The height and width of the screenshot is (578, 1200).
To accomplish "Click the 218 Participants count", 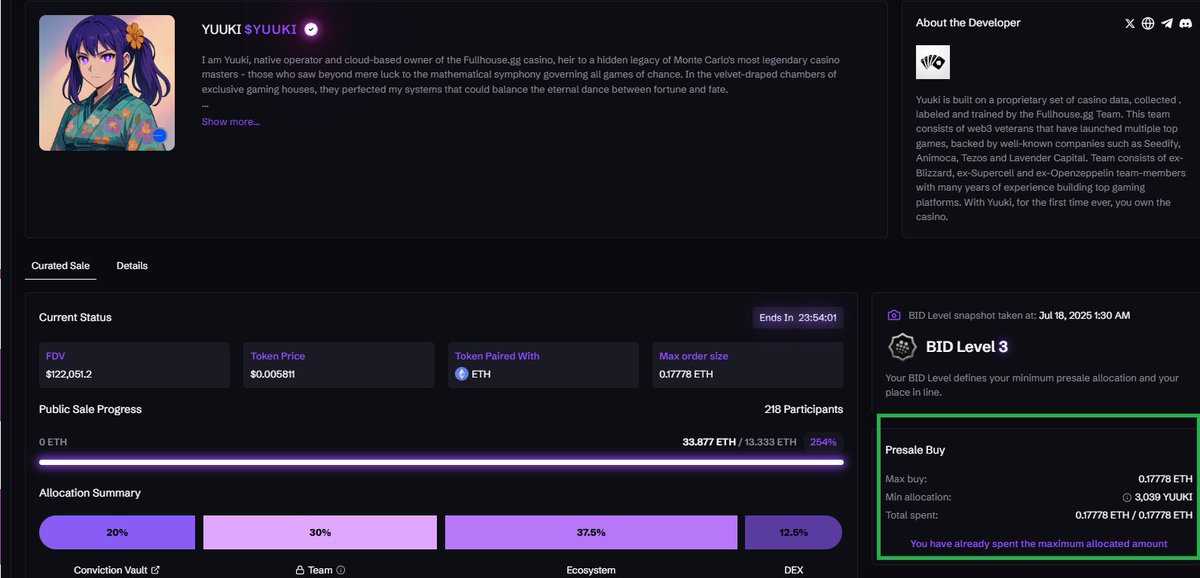I will pyautogui.click(x=803, y=409).
